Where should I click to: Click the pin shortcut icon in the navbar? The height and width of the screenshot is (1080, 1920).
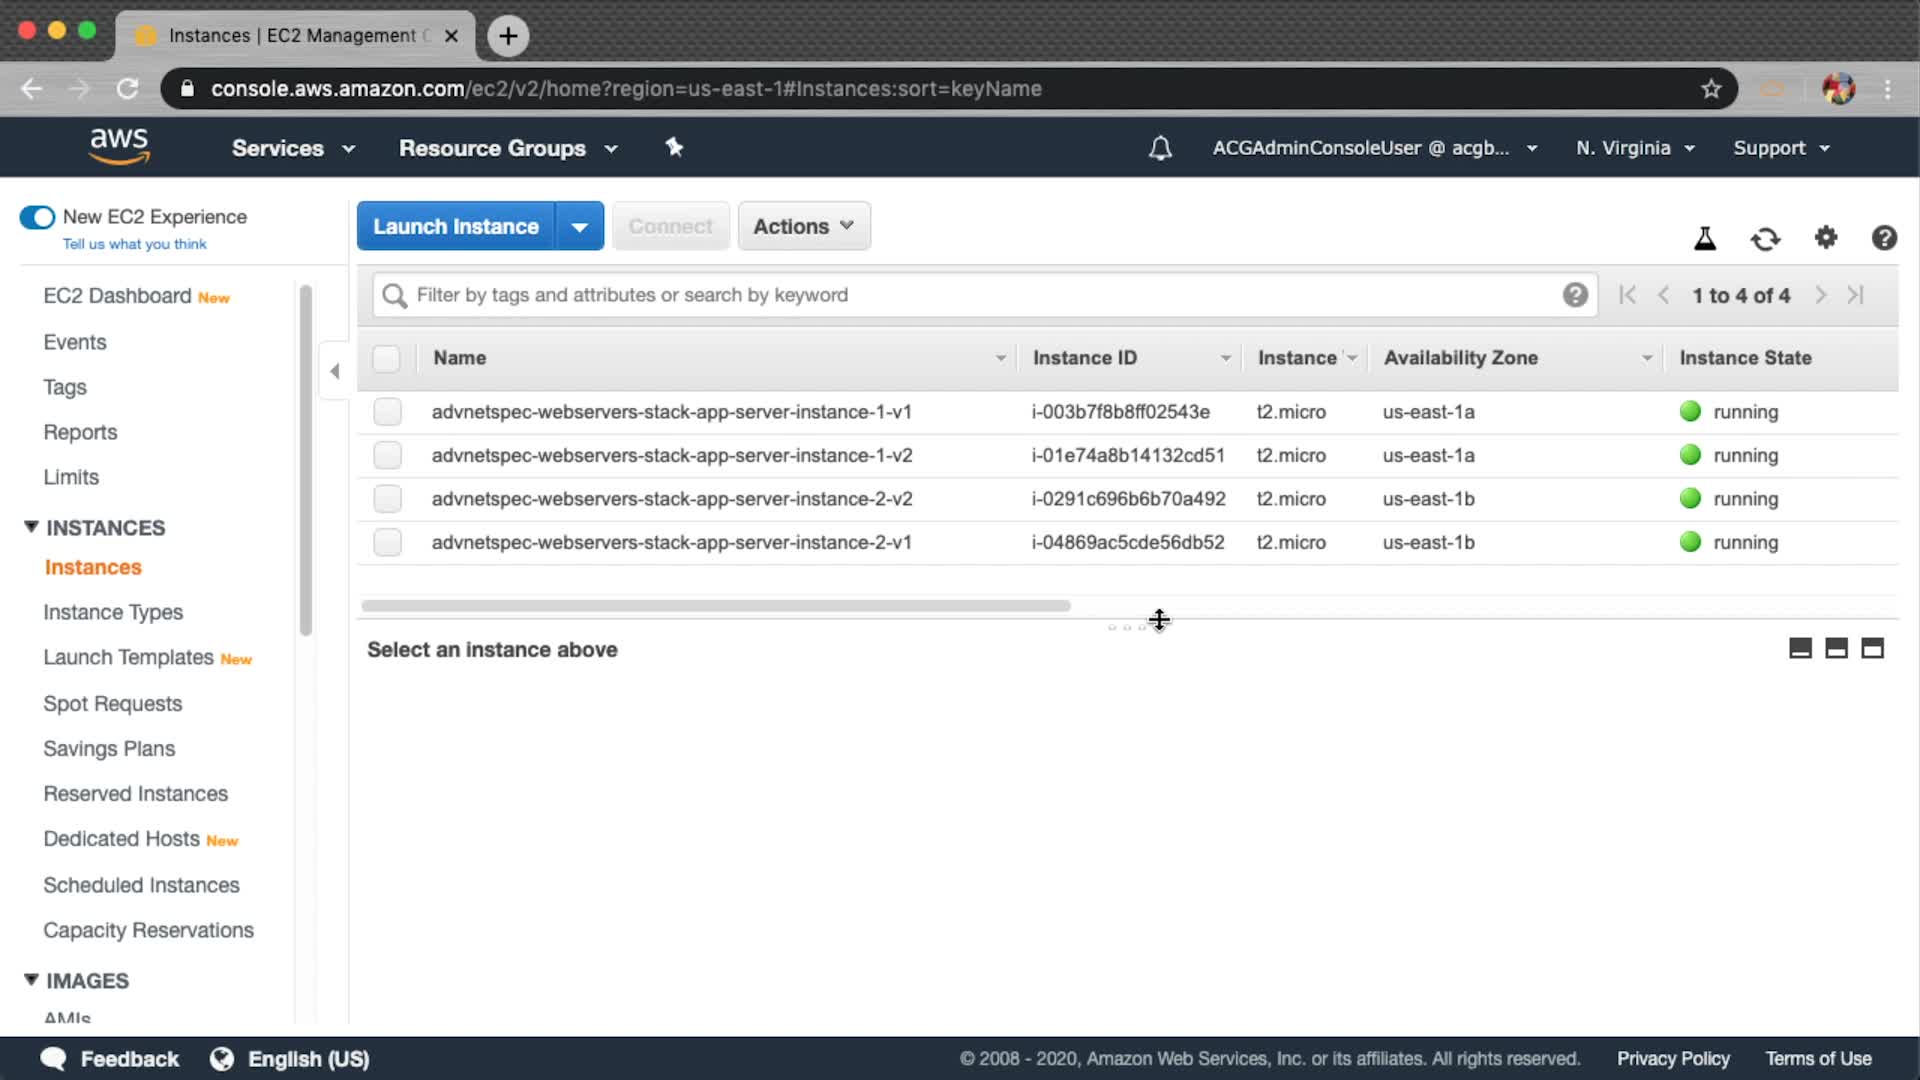pyautogui.click(x=674, y=148)
